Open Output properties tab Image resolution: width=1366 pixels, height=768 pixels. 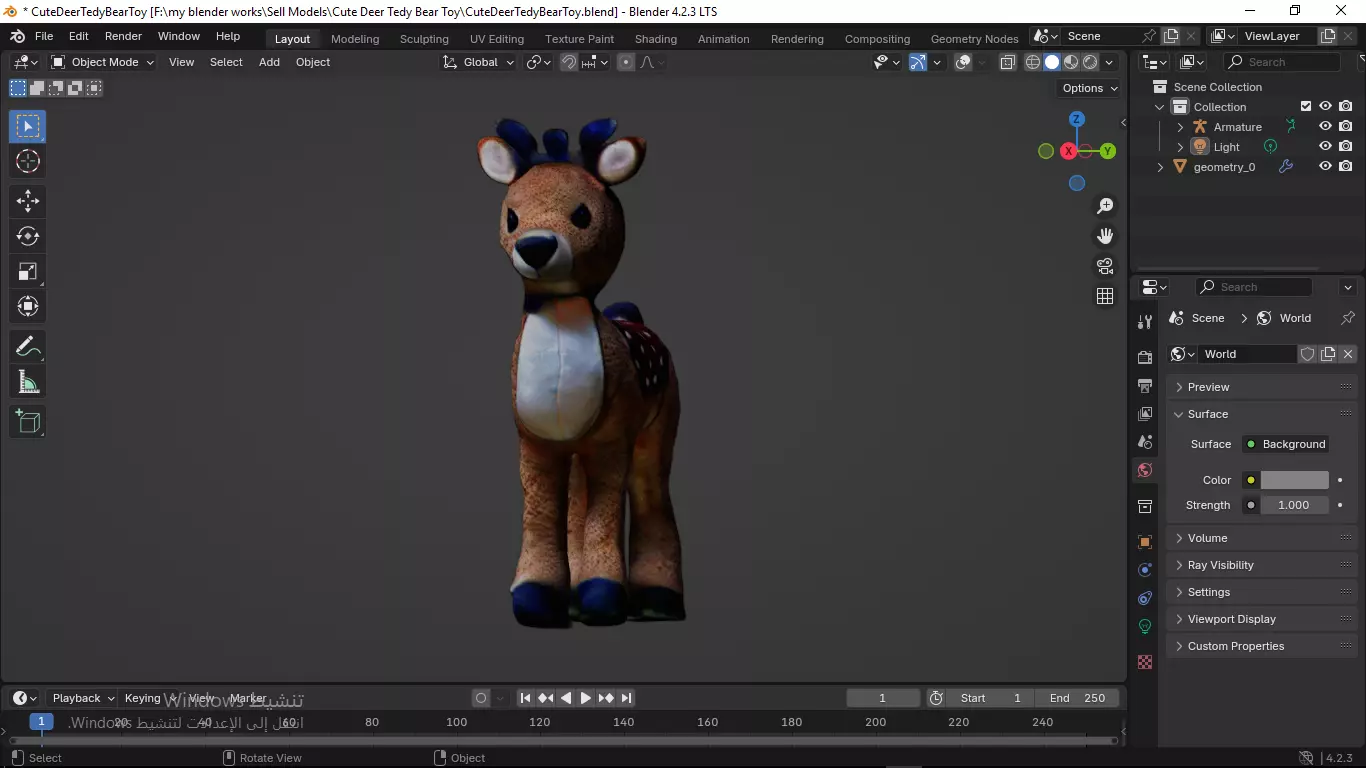(1145, 385)
